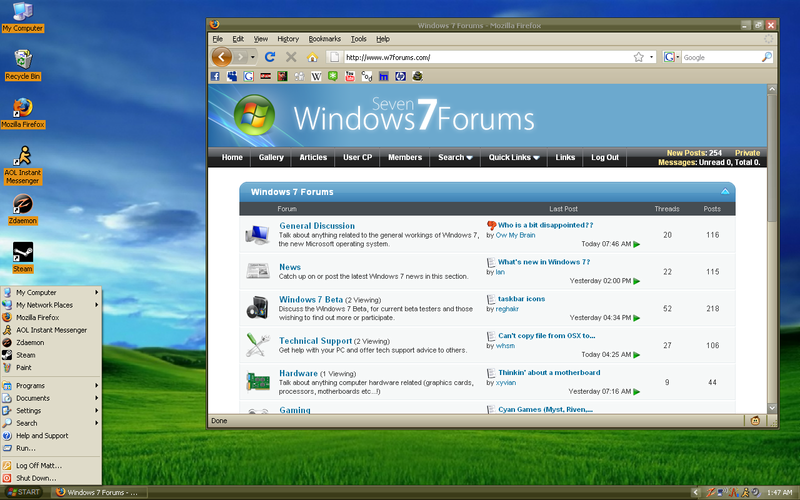The image size is (800, 500).
Task: Expand Documents submenu in Start menu
Action: (x=51, y=398)
